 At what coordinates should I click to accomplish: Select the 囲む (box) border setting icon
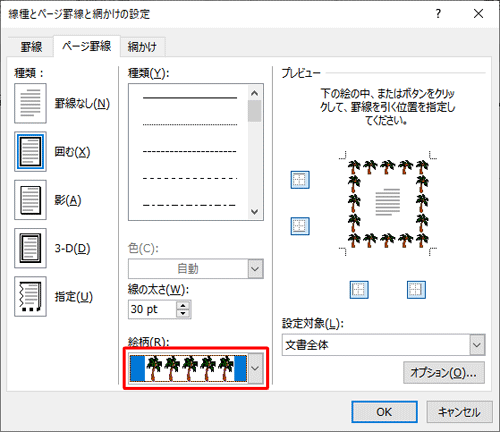tap(30, 152)
